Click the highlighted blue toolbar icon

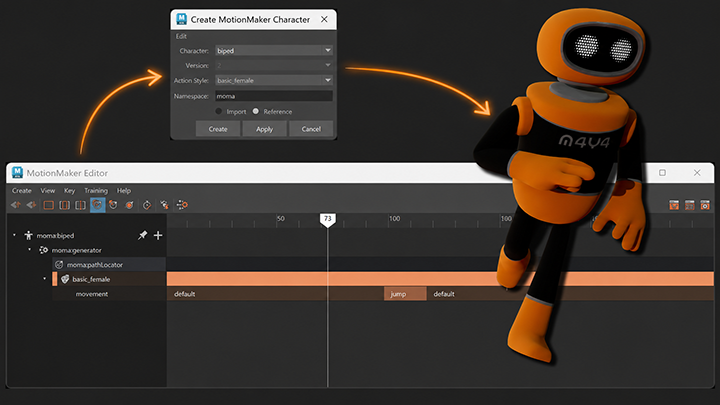pos(97,205)
